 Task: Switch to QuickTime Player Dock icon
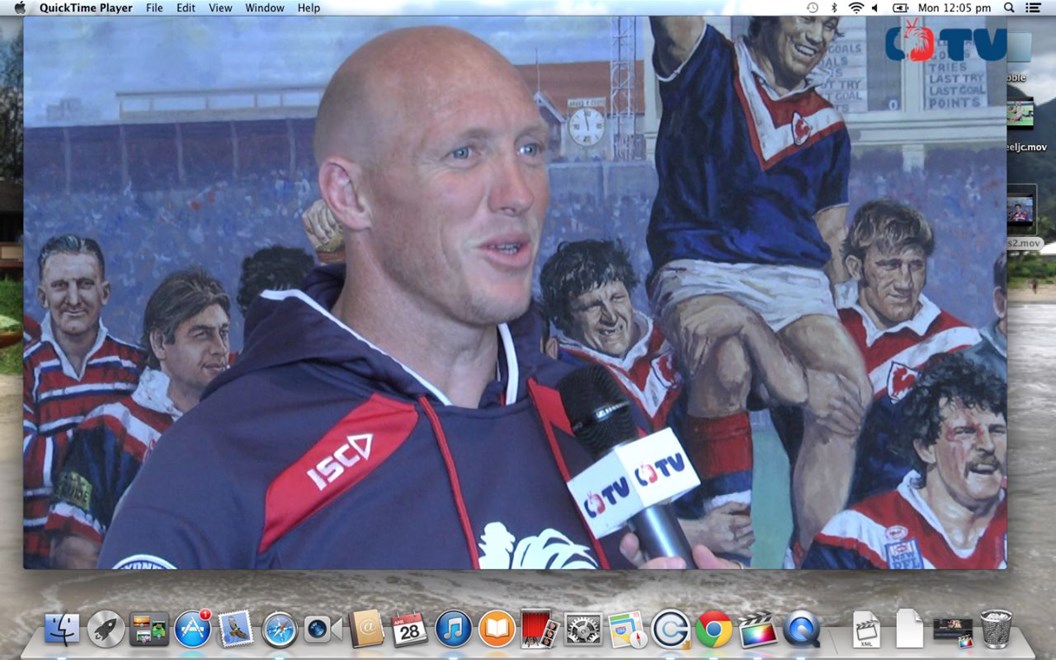click(x=801, y=629)
